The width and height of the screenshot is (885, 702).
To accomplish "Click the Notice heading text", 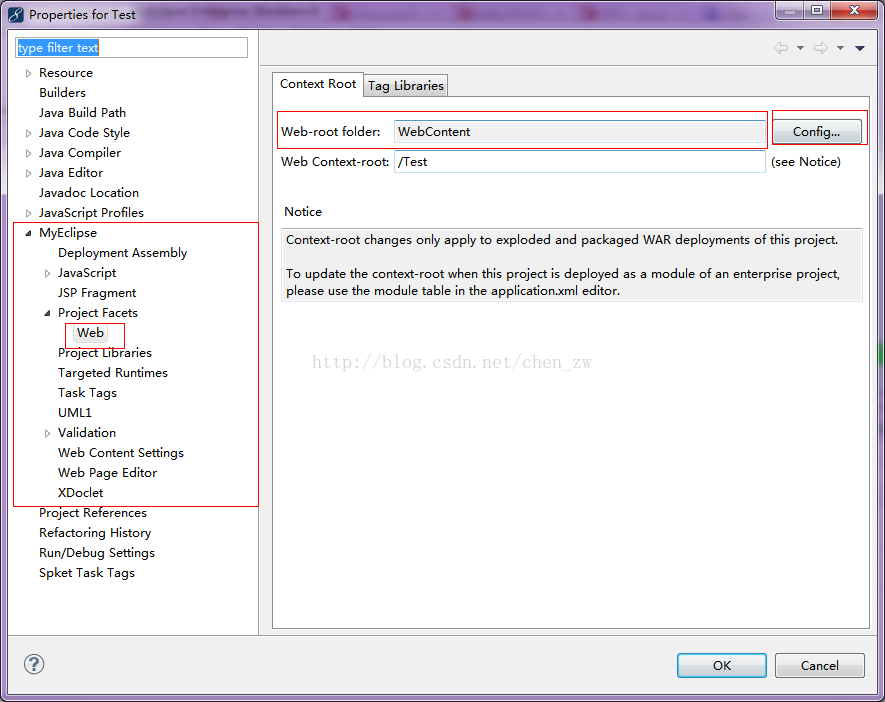I will click(303, 212).
